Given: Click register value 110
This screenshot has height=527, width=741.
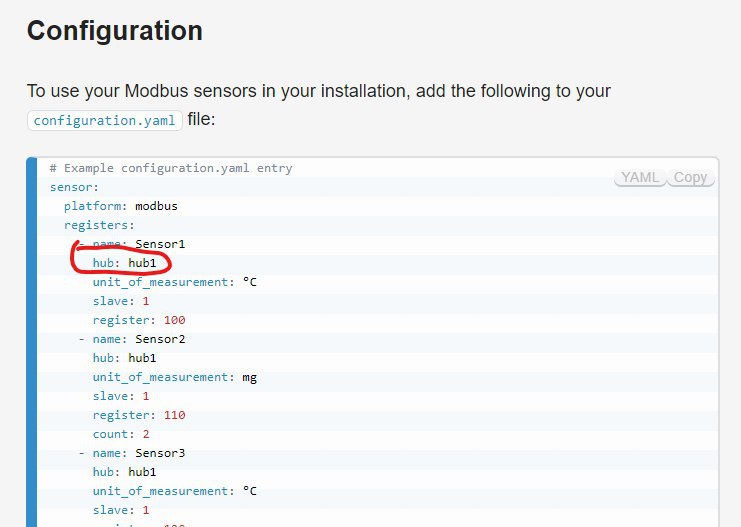Looking at the screenshot, I should [x=174, y=415].
